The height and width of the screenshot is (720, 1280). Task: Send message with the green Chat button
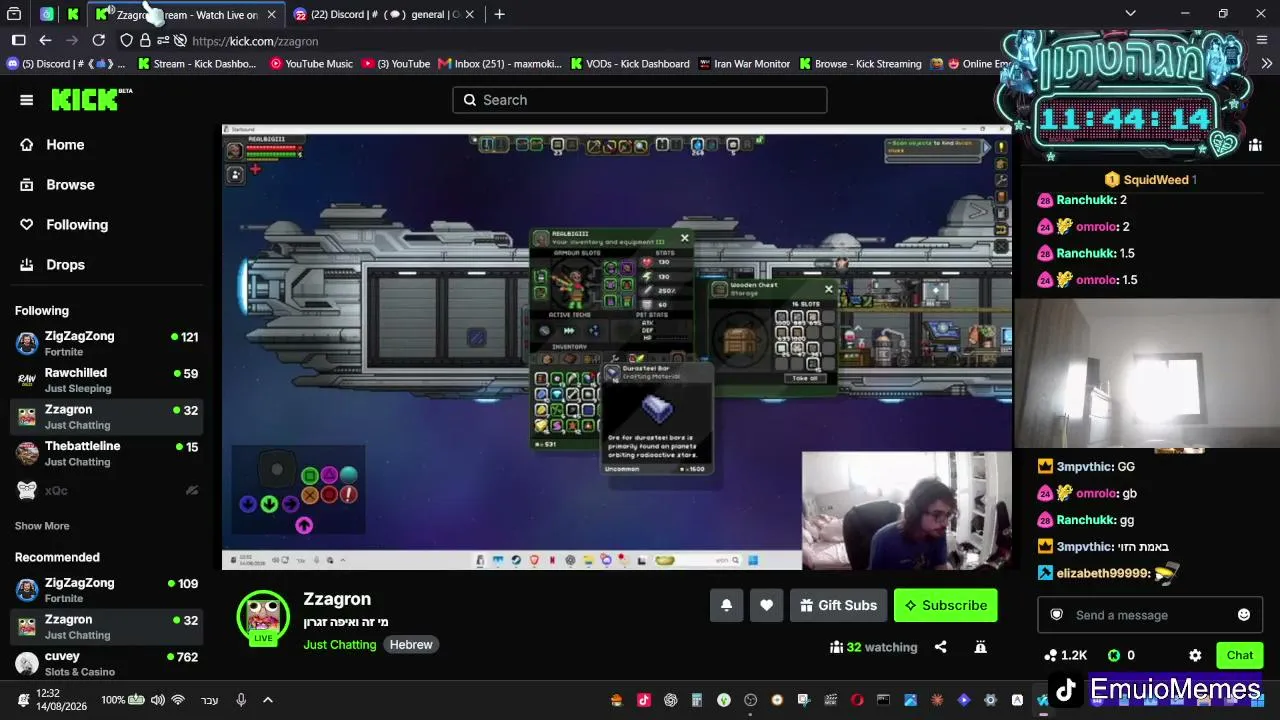(1240, 656)
